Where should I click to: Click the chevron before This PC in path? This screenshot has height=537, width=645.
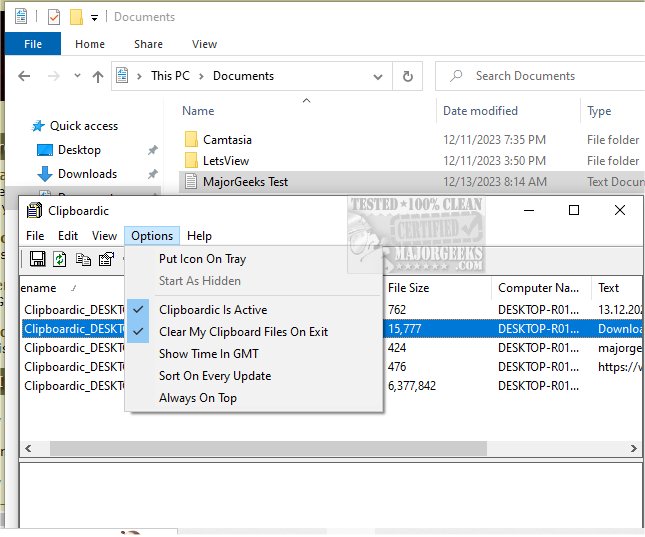click(139, 77)
